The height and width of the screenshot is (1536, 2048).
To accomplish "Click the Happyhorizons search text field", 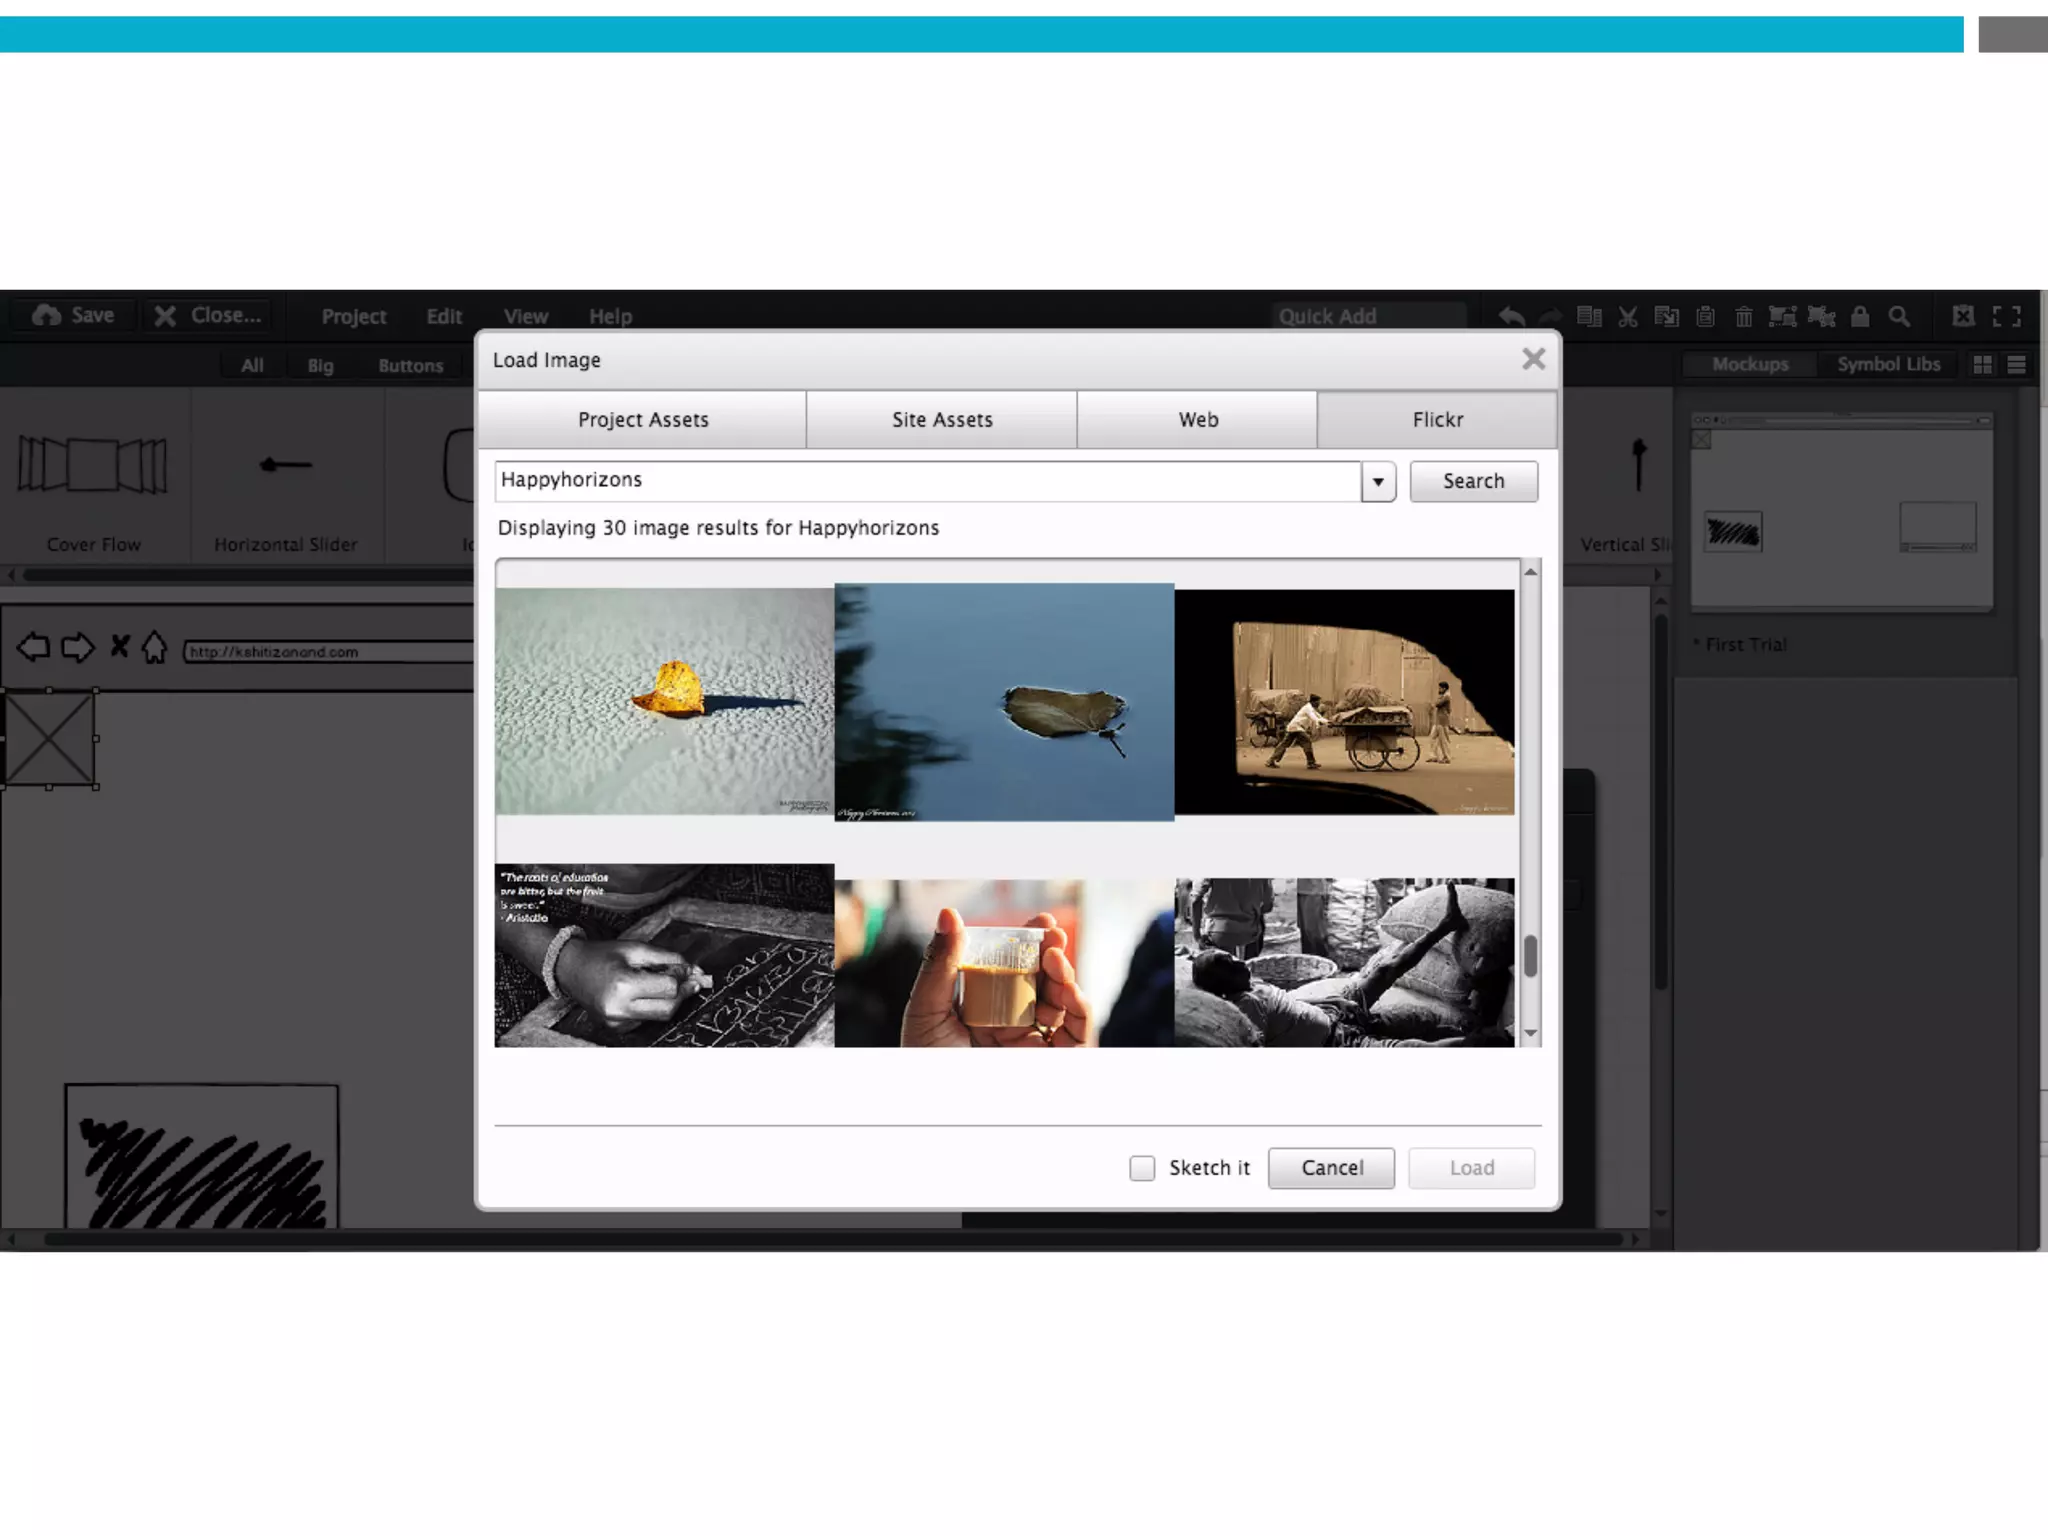I will [x=926, y=481].
